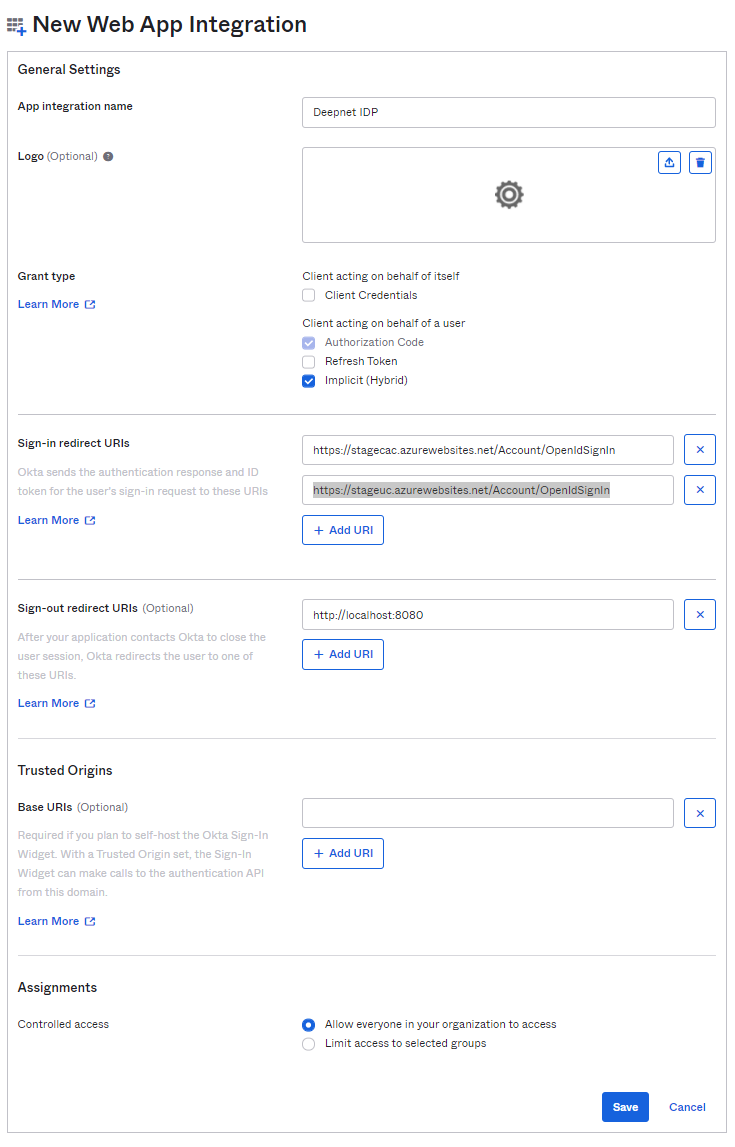
Task: Cancel the new app integration
Action: [x=687, y=1107]
